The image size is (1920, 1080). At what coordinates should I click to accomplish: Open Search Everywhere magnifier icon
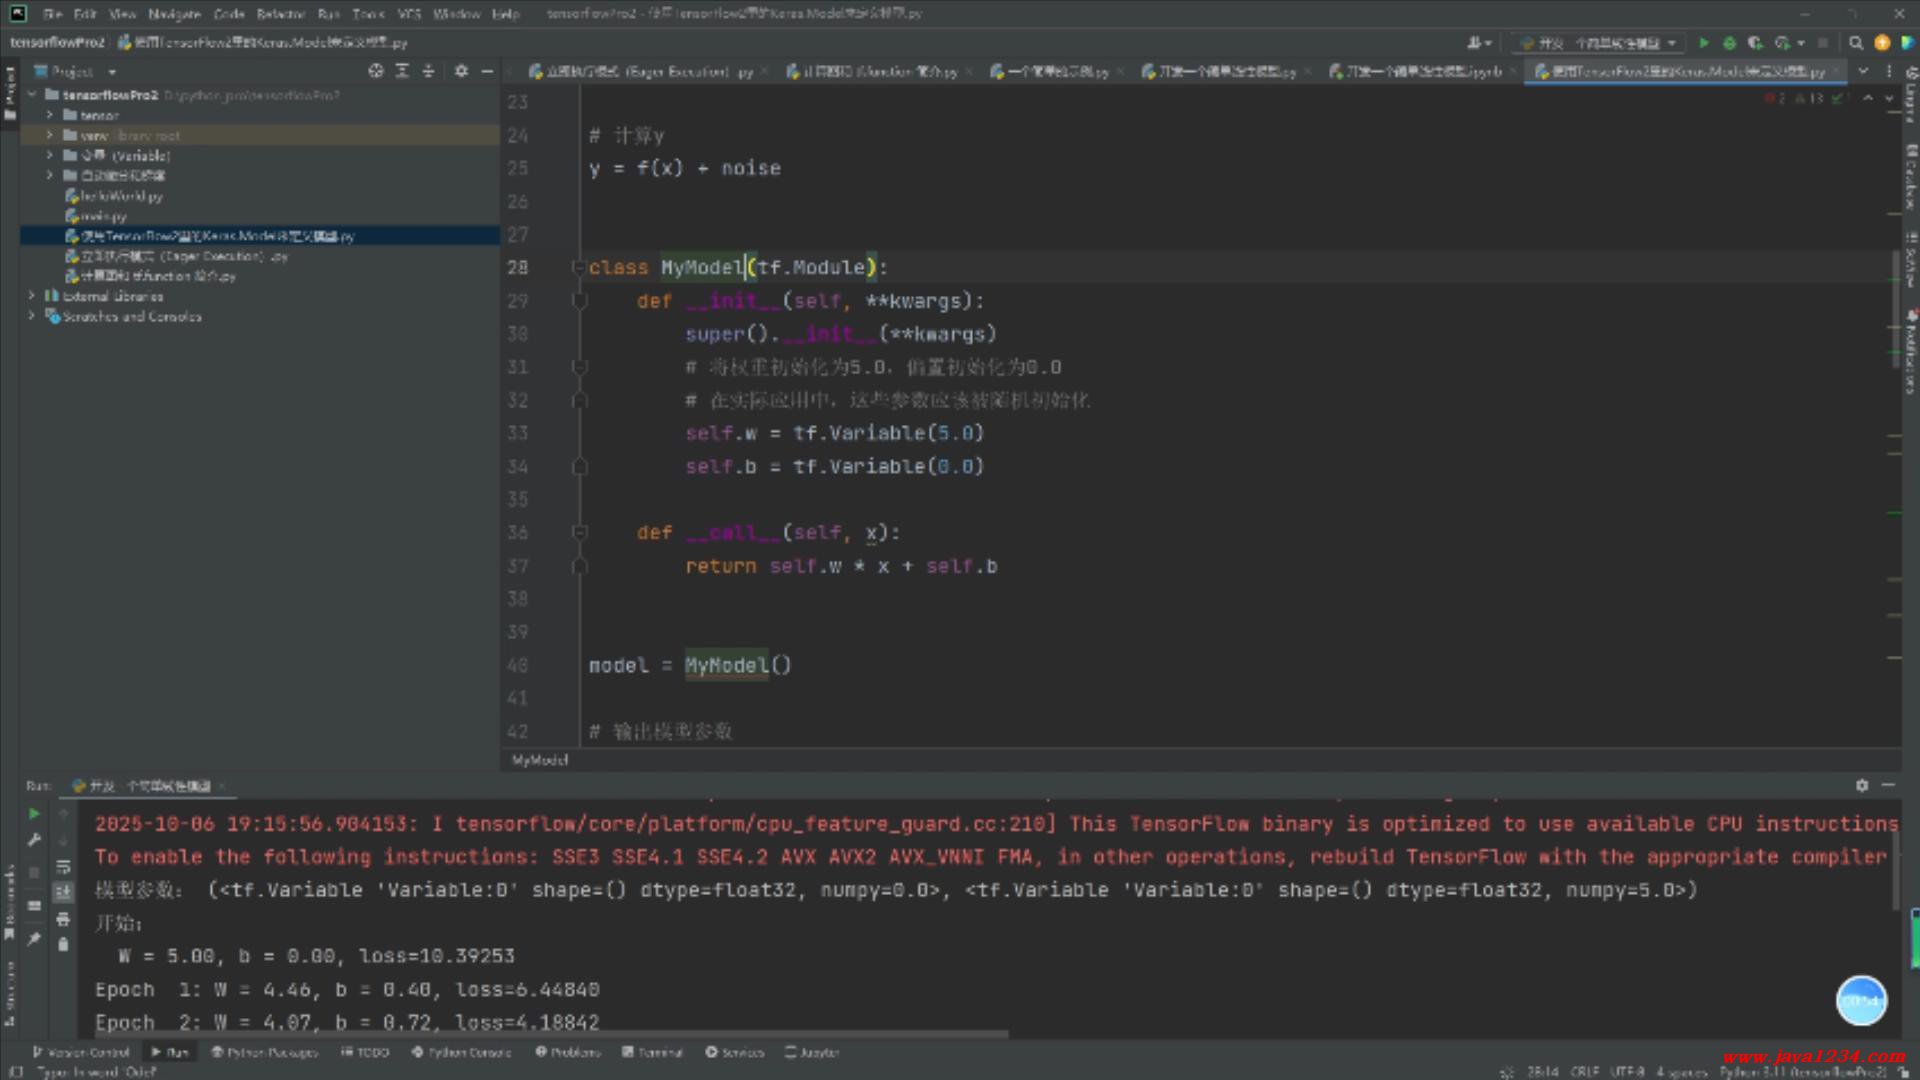(1856, 43)
